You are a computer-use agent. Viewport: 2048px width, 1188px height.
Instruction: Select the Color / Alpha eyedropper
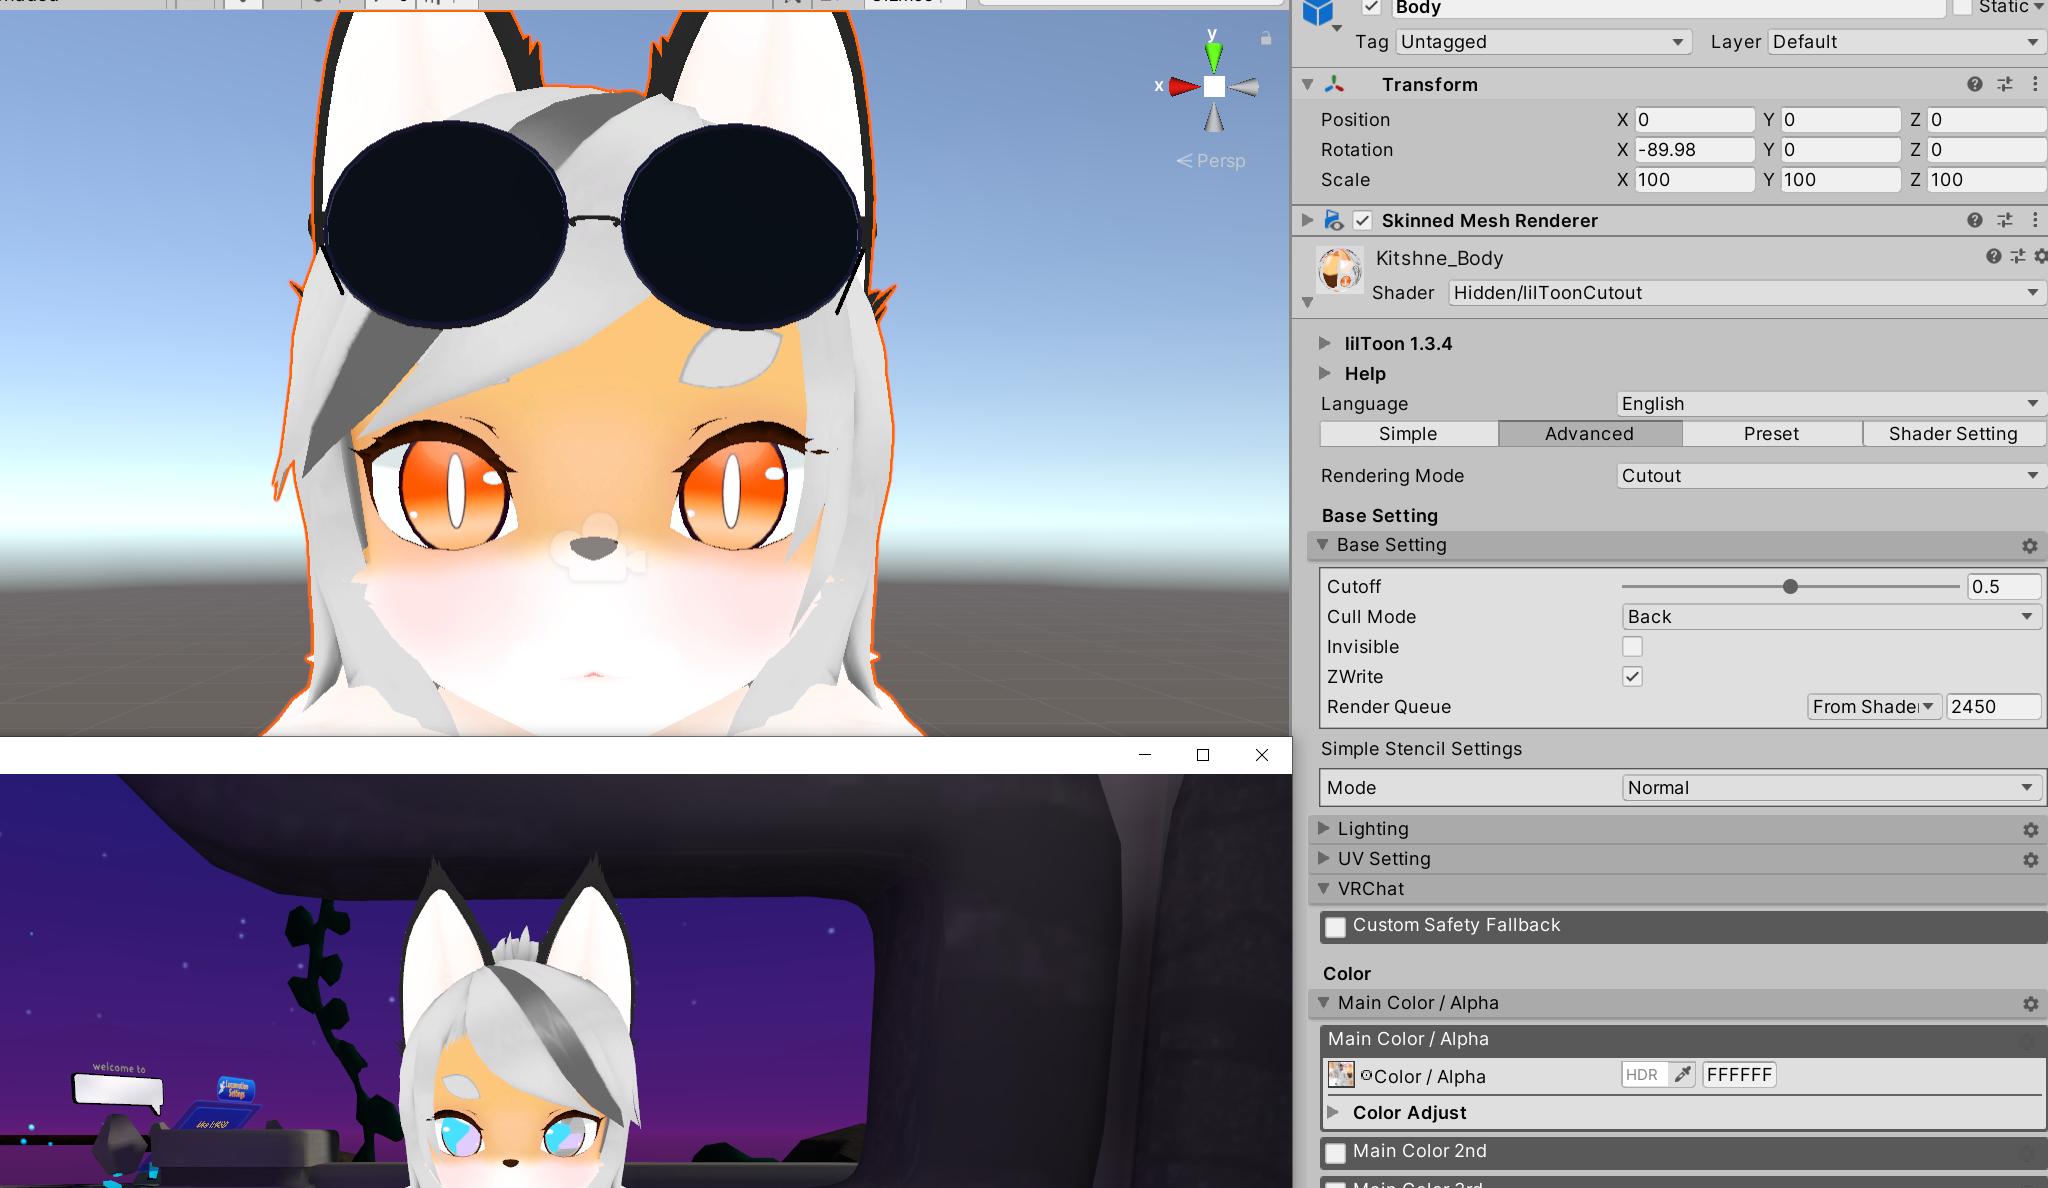click(1684, 1074)
